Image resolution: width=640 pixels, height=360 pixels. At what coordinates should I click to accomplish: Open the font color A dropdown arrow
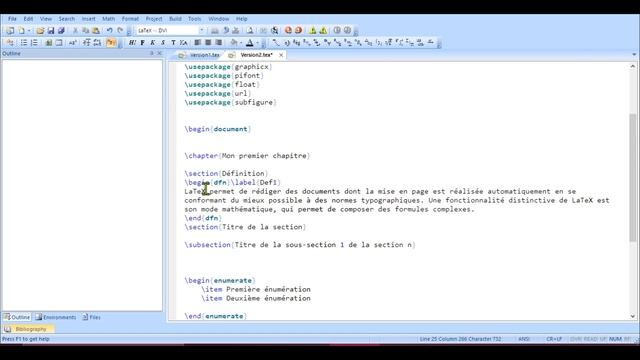(258, 42)
